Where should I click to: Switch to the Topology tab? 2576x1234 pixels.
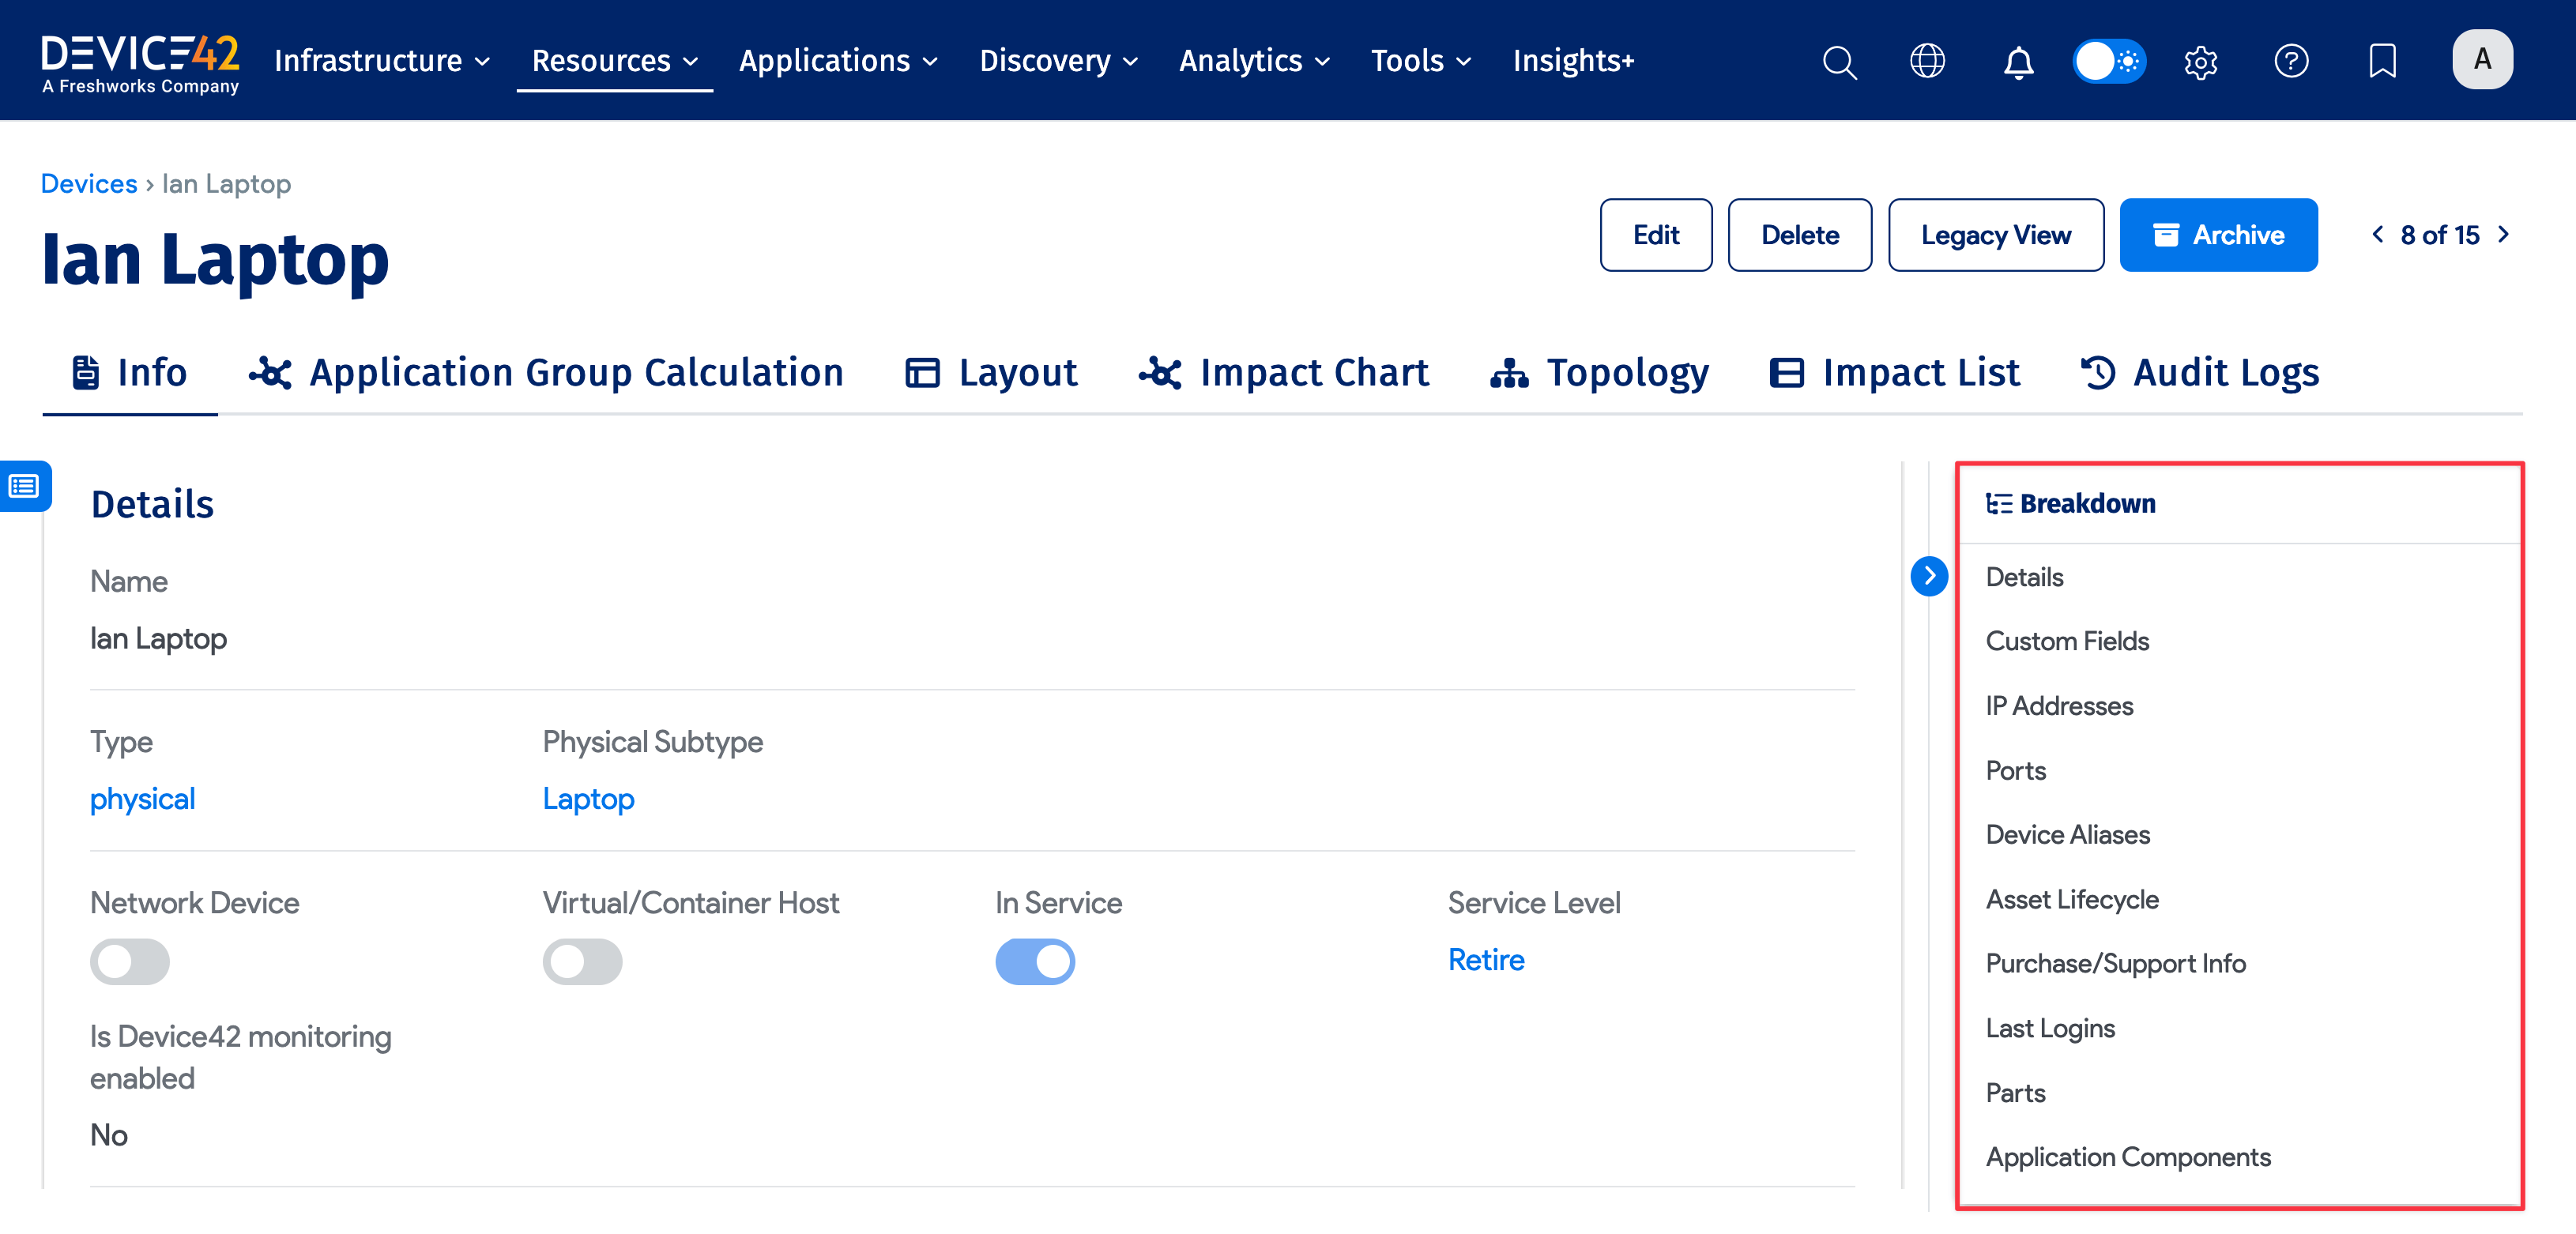coord(1599,373)
